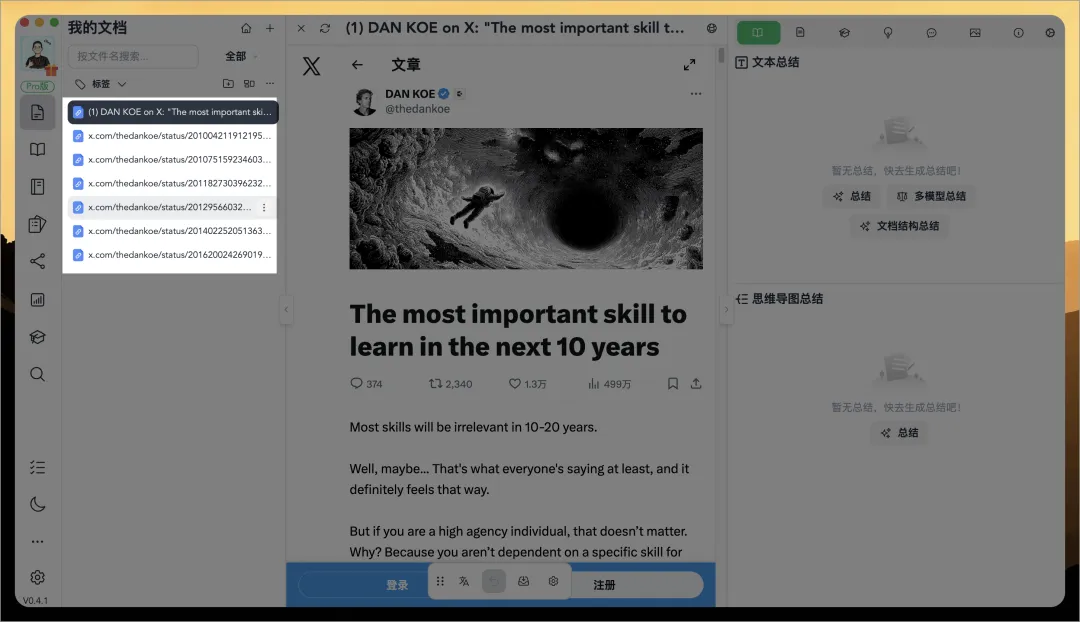
Task: Collapse the left document list panel
Action: (285, 310)
